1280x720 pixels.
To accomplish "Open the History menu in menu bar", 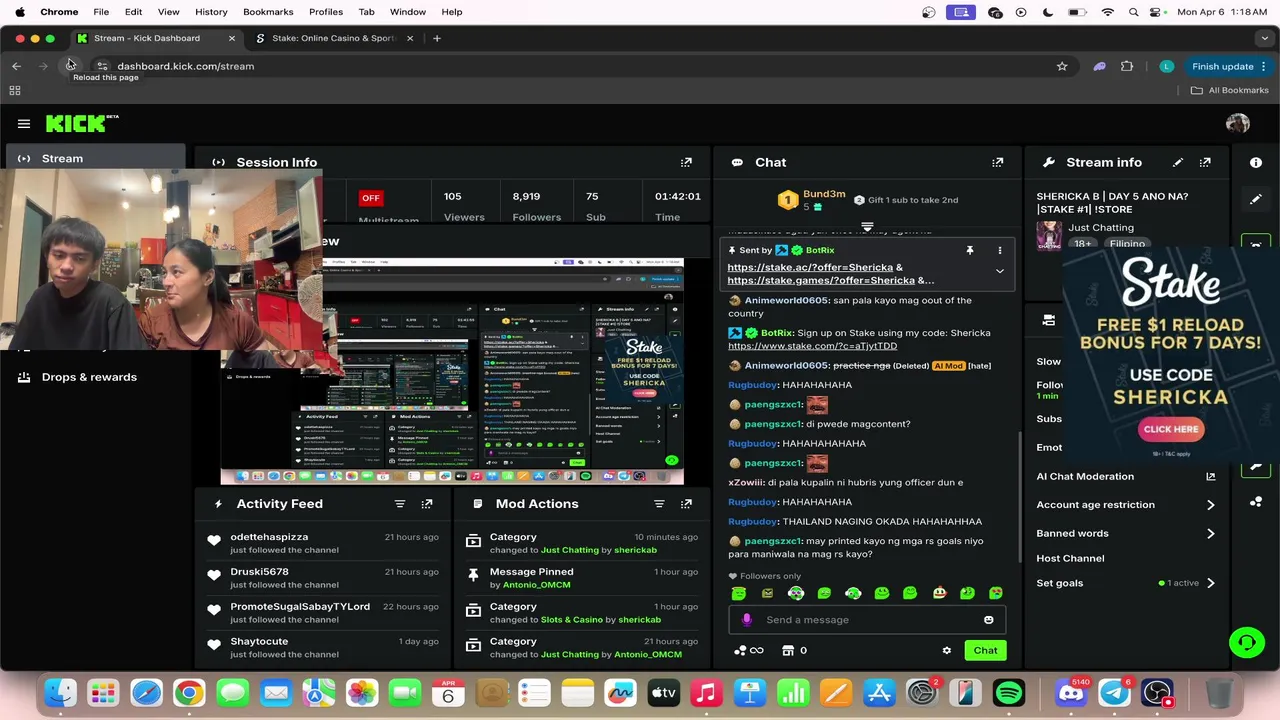I will [x=211, y=12].
